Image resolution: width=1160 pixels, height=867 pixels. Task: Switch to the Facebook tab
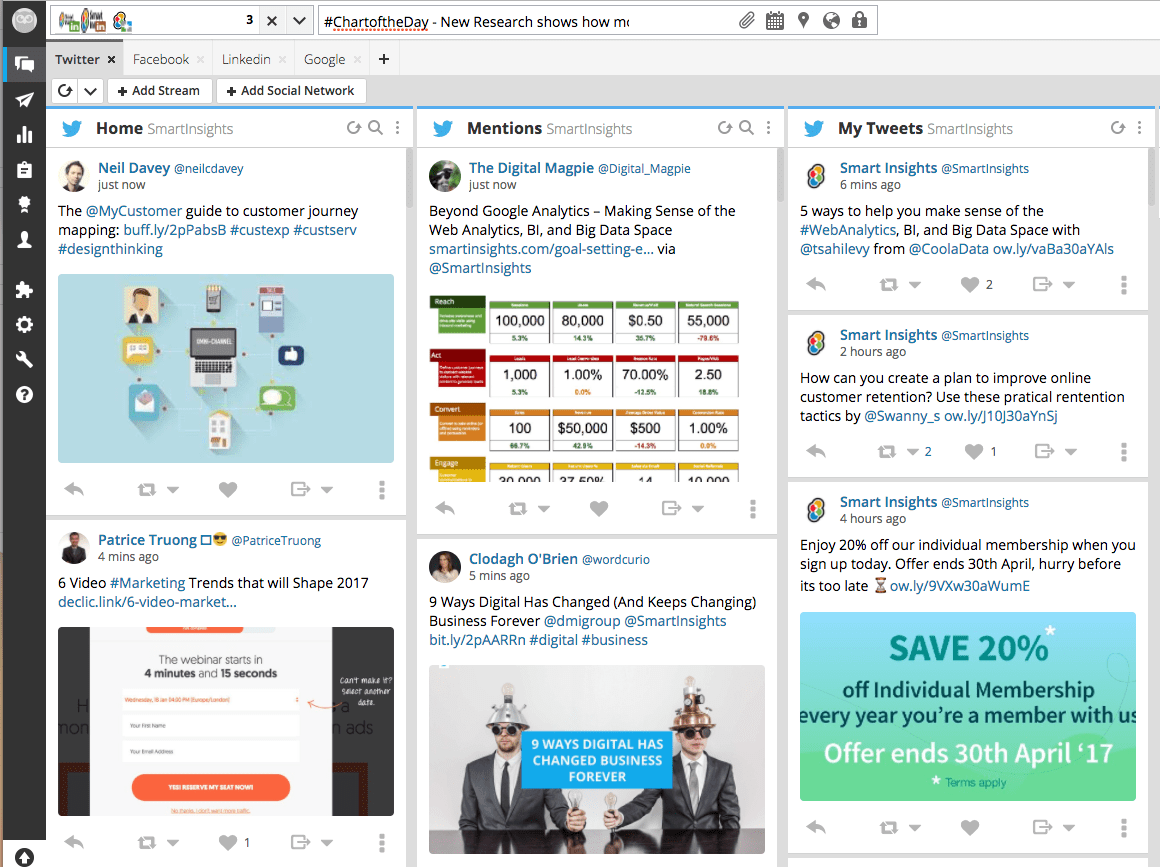(x=160, y=59)
